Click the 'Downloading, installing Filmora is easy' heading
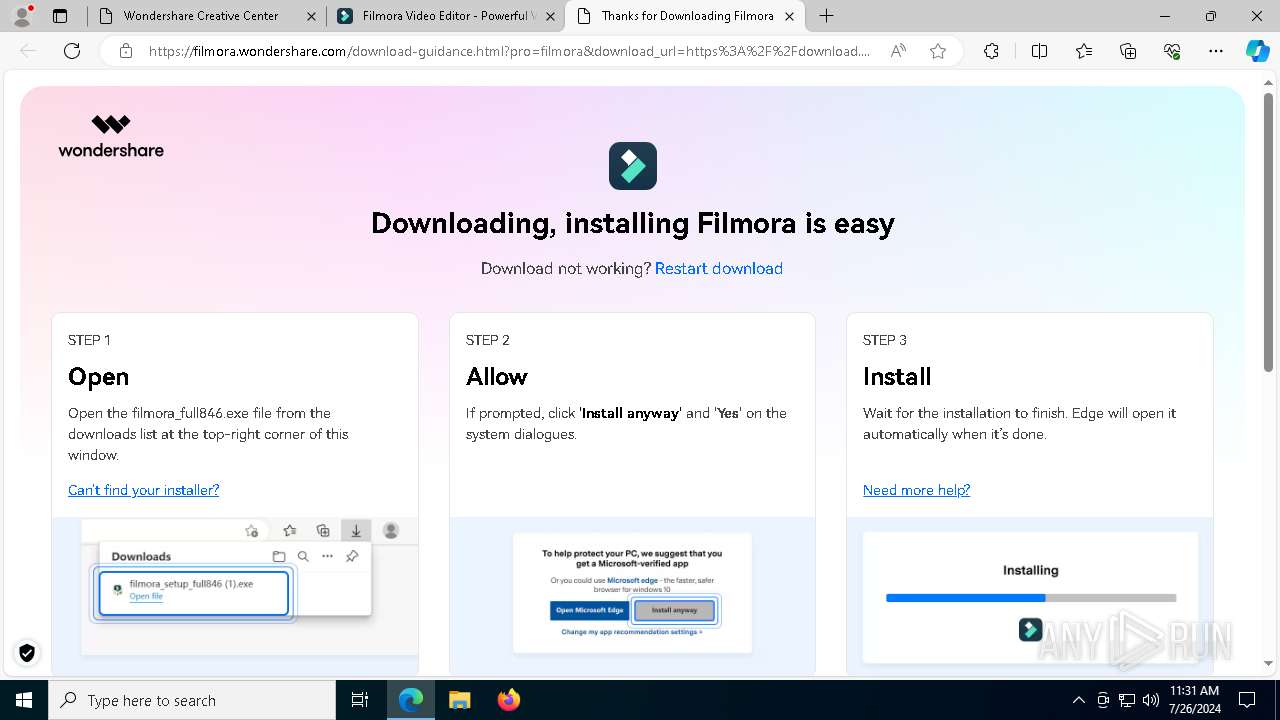 (x=632, y=223)
